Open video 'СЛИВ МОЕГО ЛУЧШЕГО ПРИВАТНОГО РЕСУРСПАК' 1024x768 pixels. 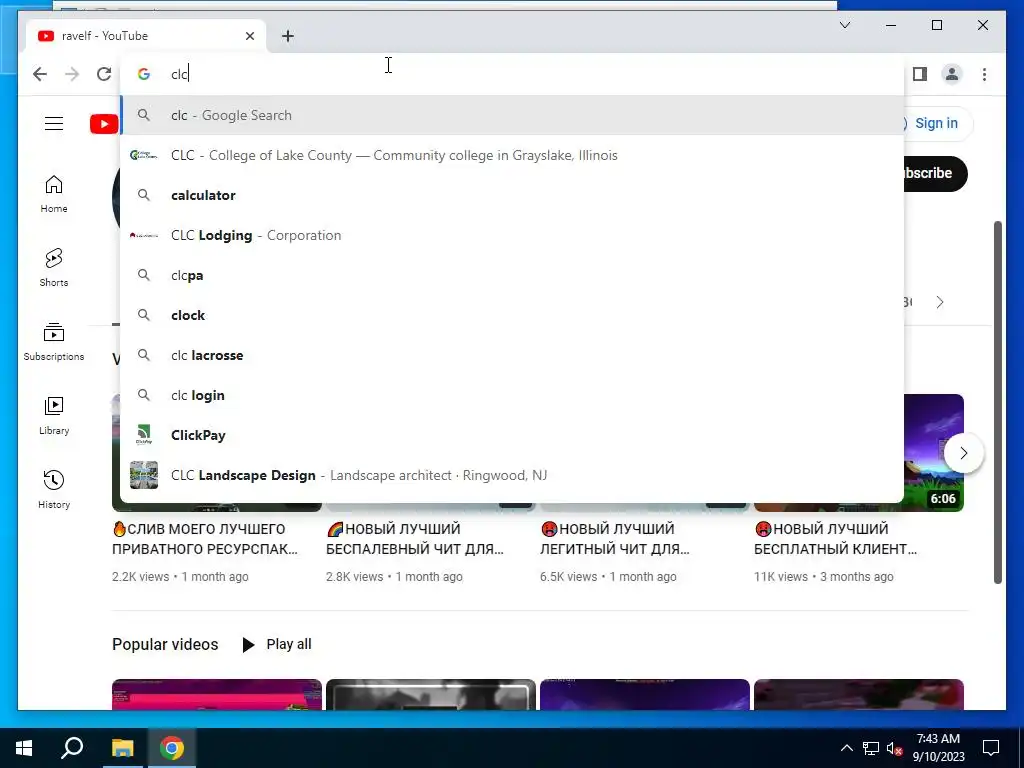204,539
